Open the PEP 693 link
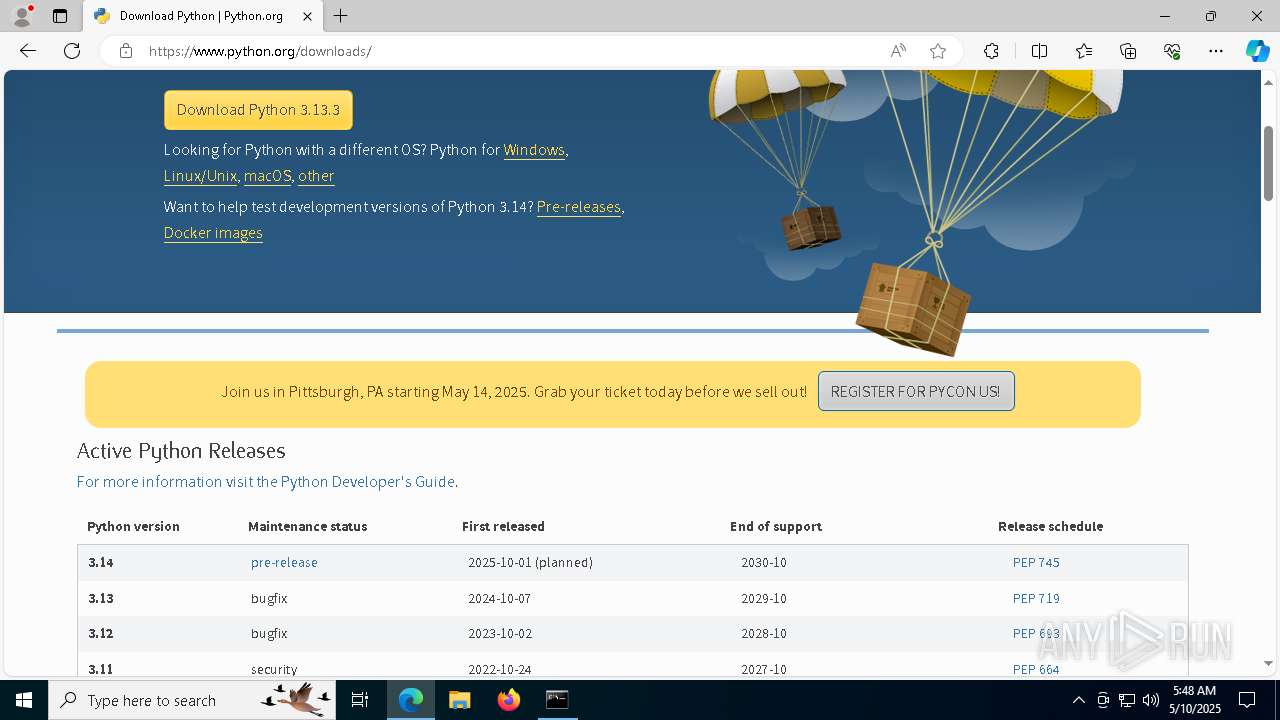 click(x=1036, y=634)
